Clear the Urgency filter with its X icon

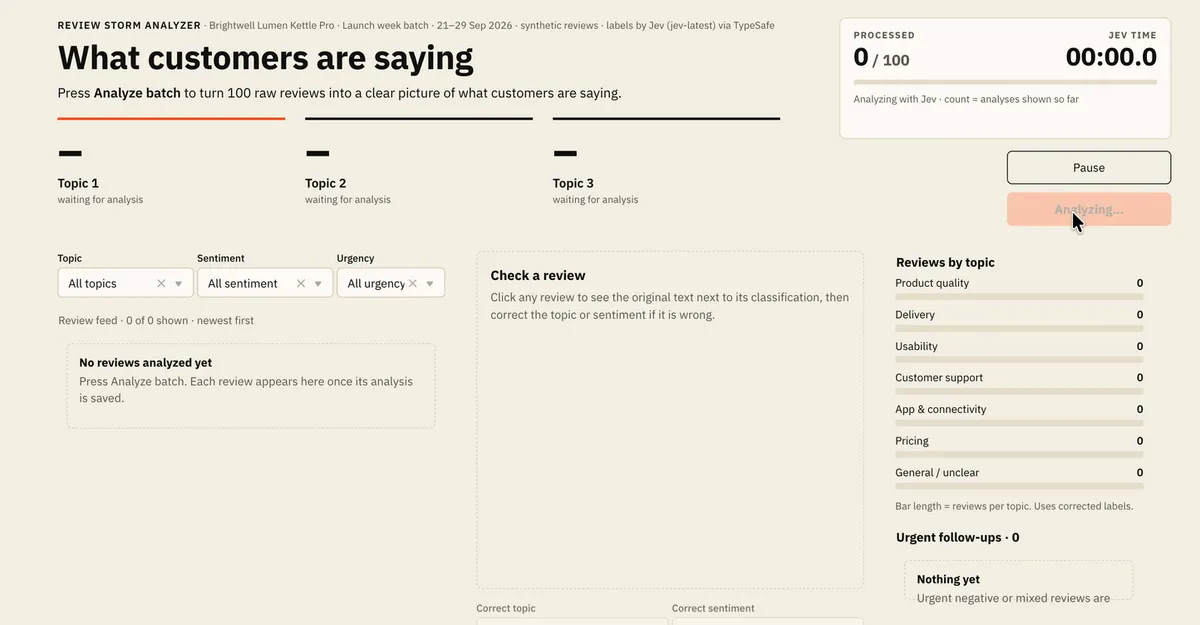(x=414, y=284)
